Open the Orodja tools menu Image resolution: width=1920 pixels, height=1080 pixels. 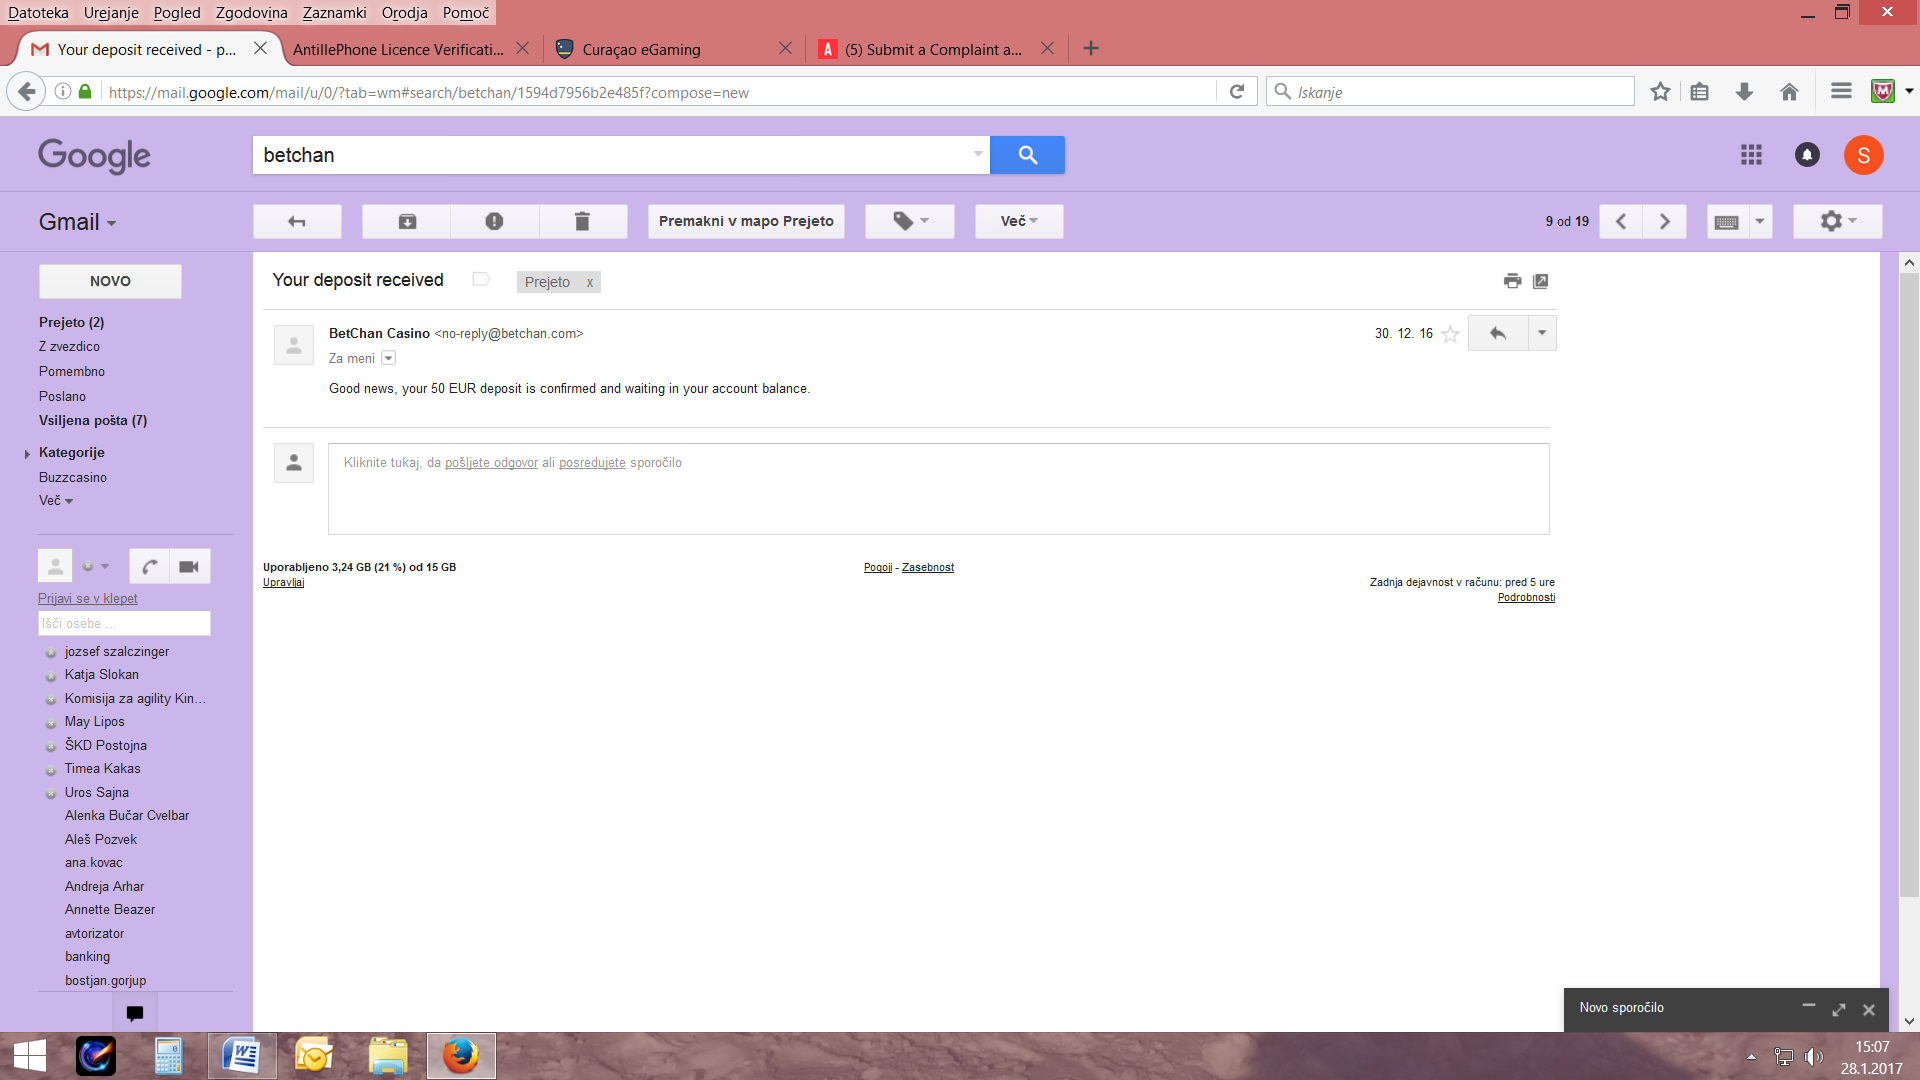coord(404,13)
